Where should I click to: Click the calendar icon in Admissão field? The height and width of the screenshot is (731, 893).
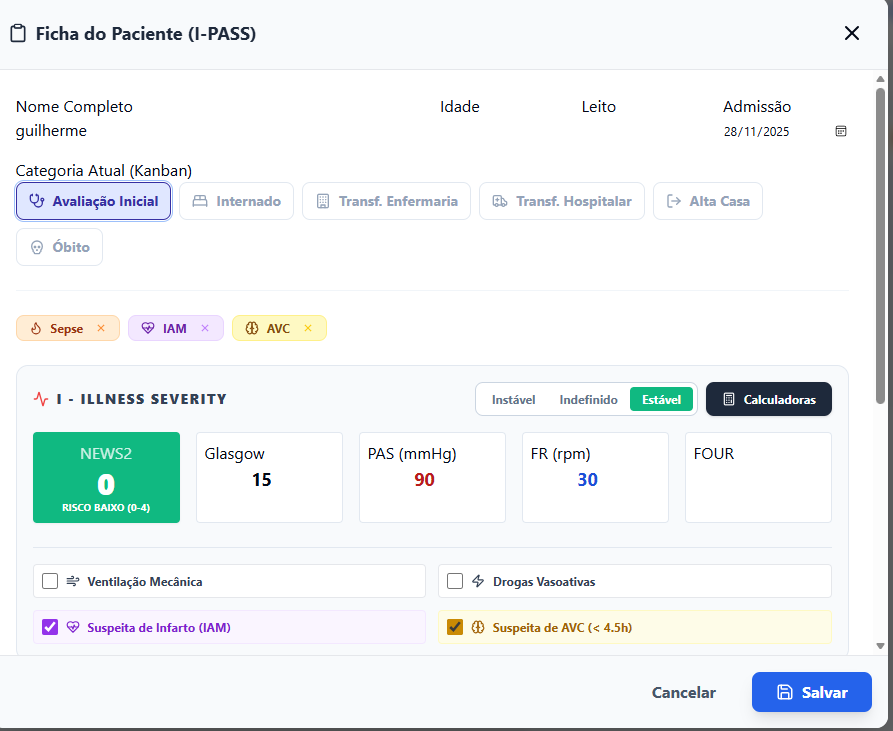[x=841, y=131]
